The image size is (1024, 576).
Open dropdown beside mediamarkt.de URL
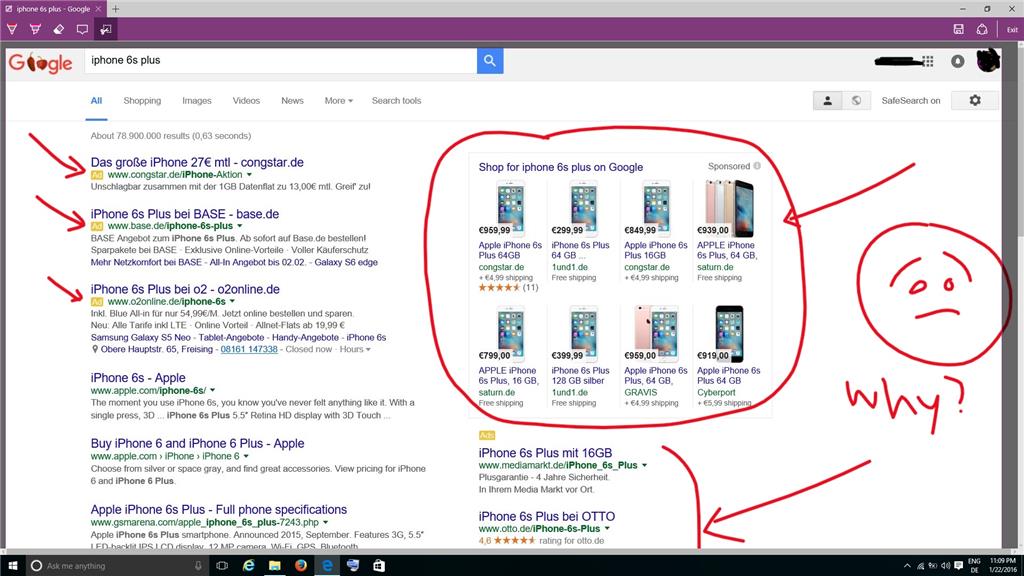644,466
